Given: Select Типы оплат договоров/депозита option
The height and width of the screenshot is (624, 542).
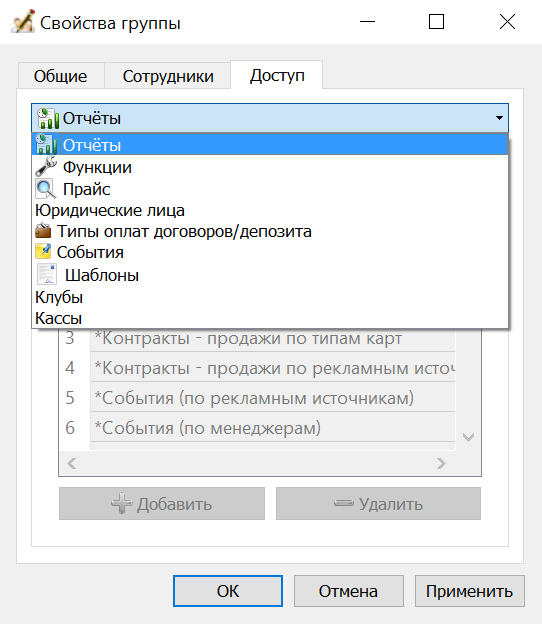Looking at the screenshot, I should pyautogui.click(x=270, y=231).
